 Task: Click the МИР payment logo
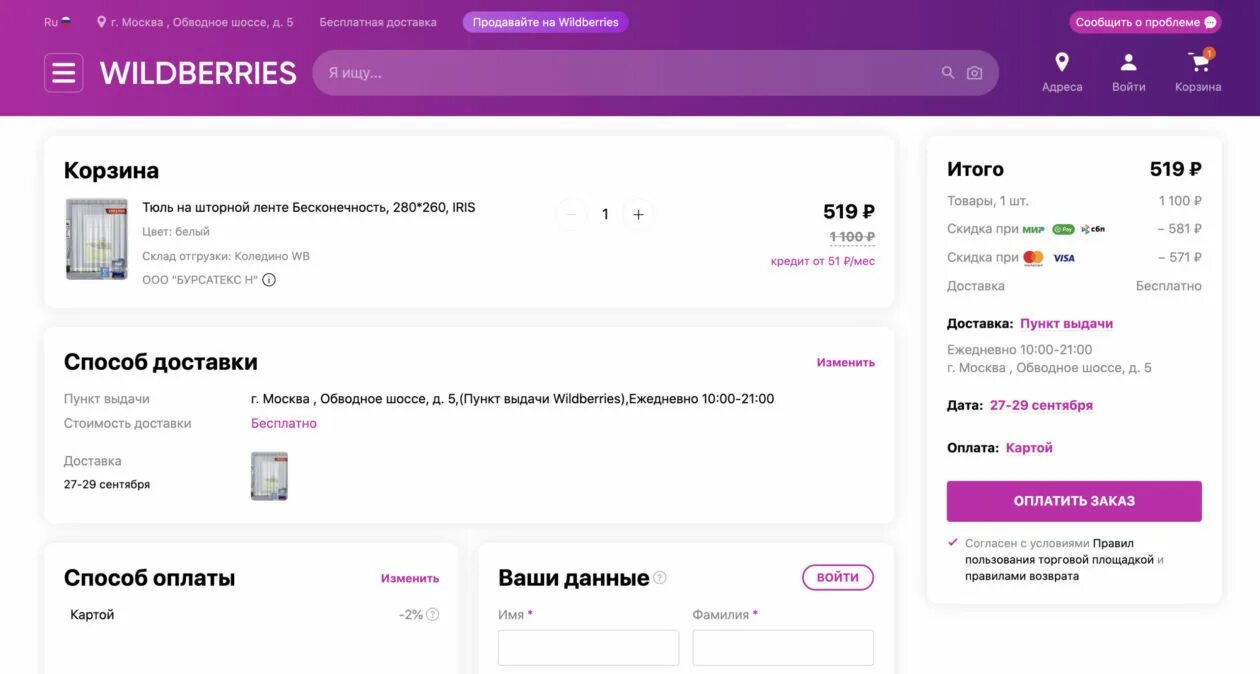tap(1034, 229)
